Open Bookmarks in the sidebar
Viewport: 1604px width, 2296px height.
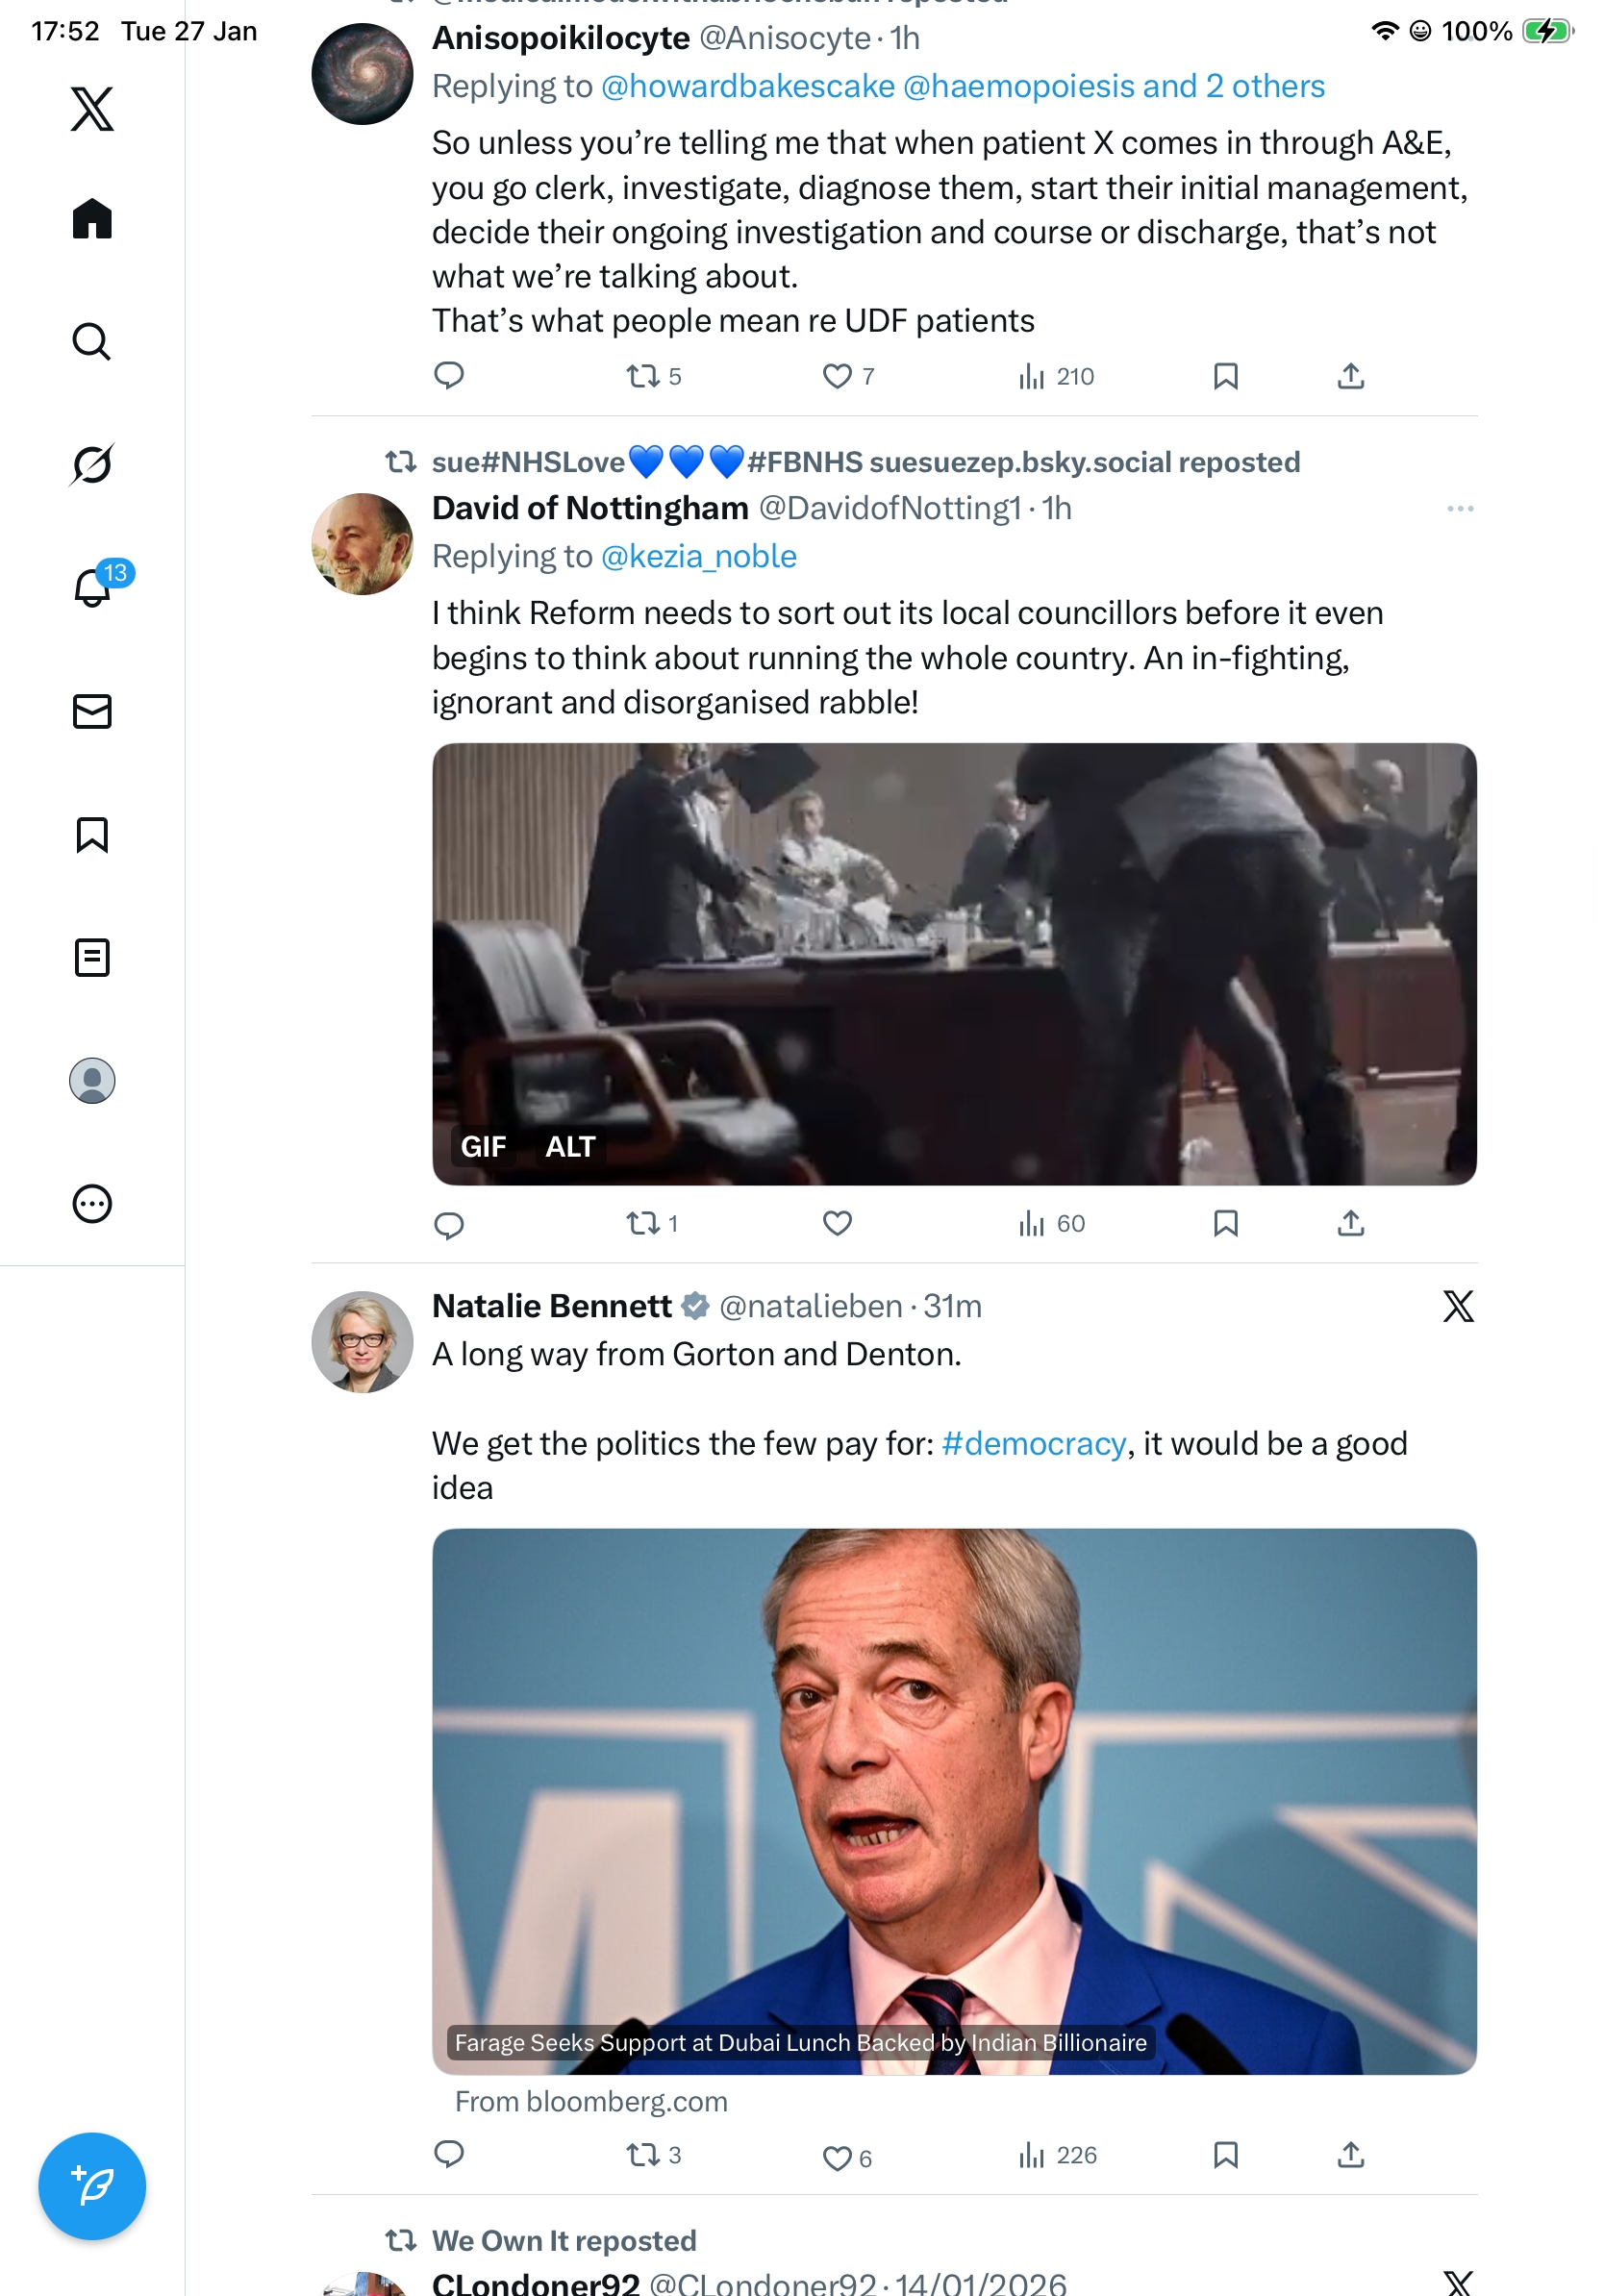click(x=92, y=834)
